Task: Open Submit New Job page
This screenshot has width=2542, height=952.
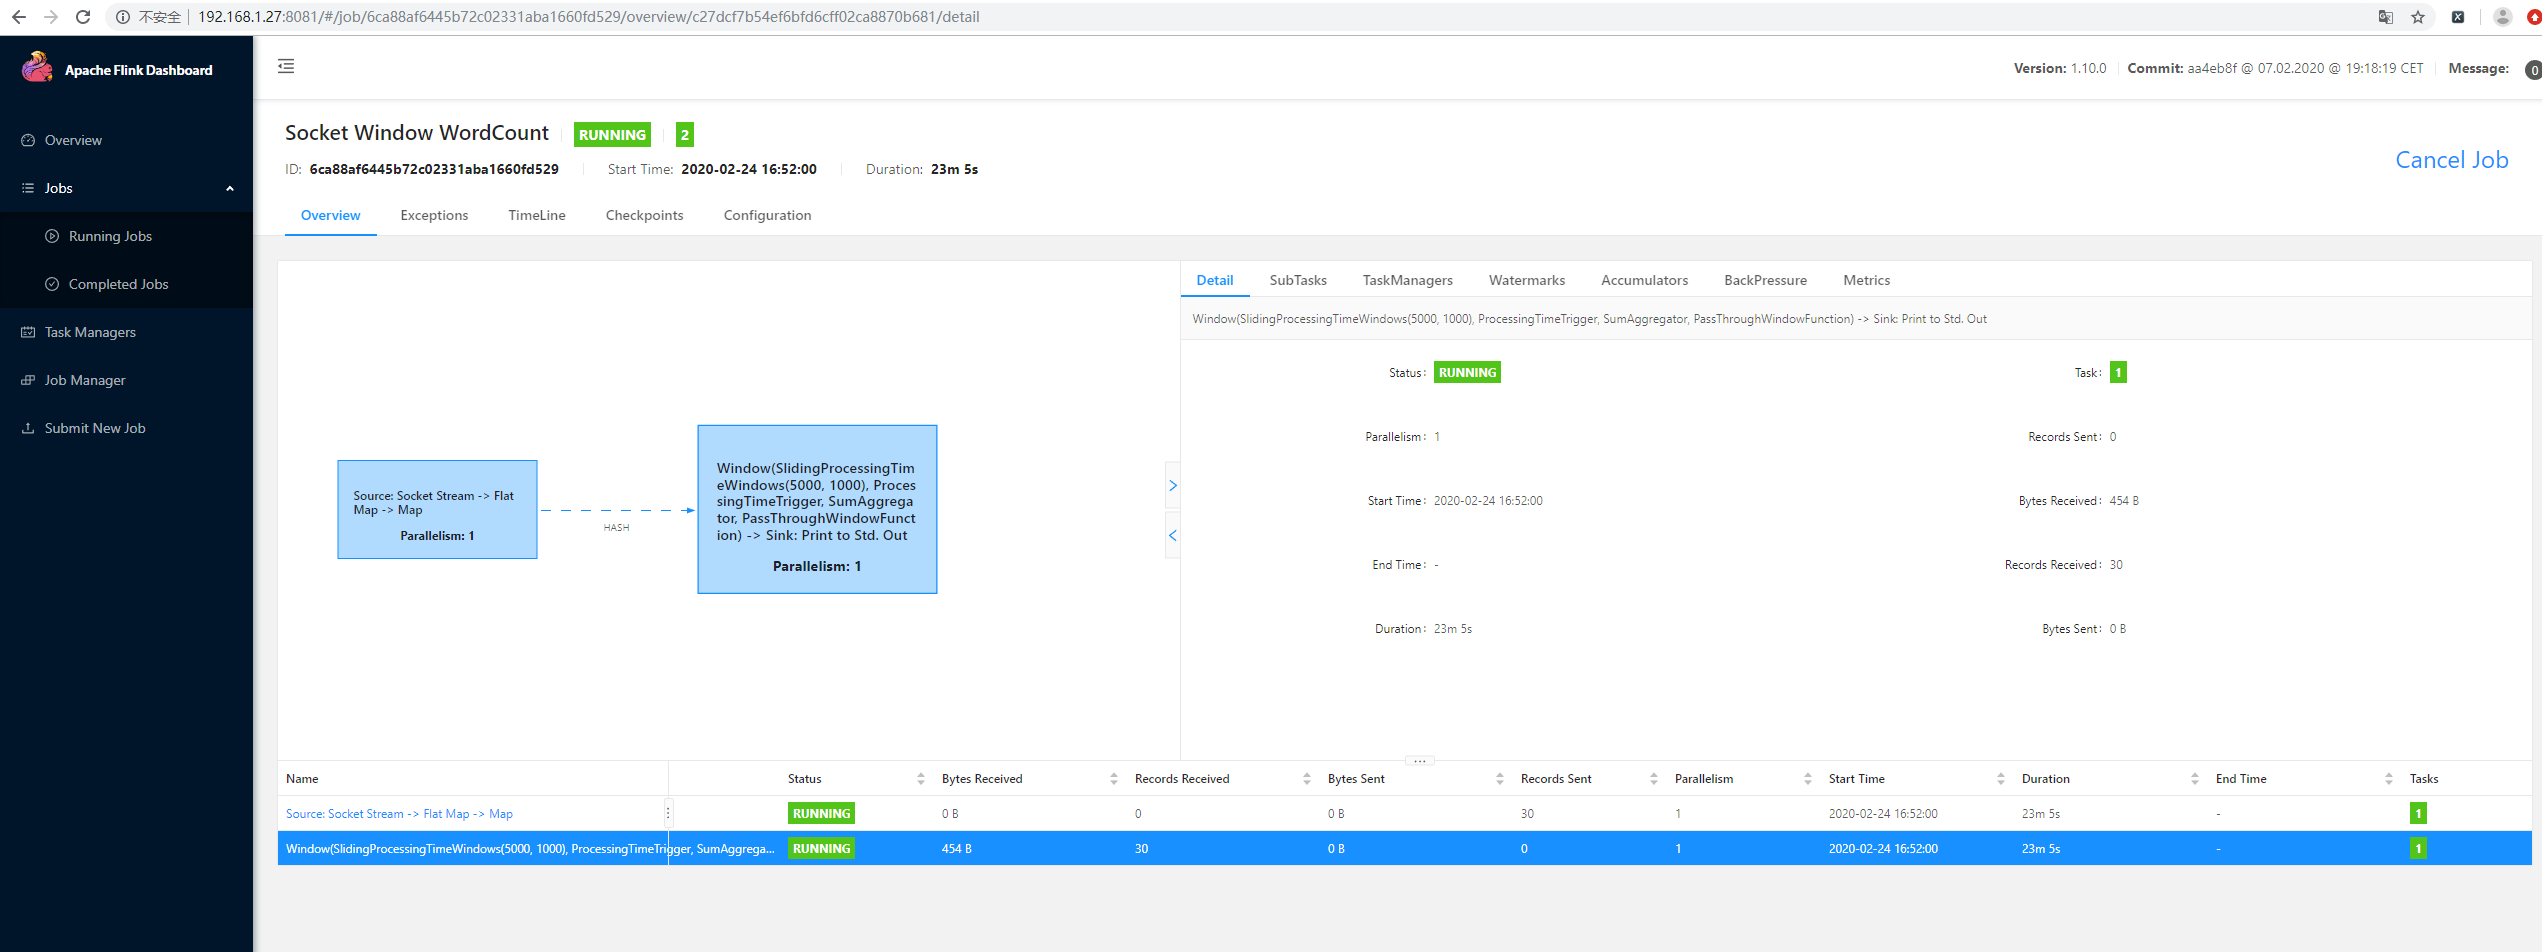Action: (126, 428)
